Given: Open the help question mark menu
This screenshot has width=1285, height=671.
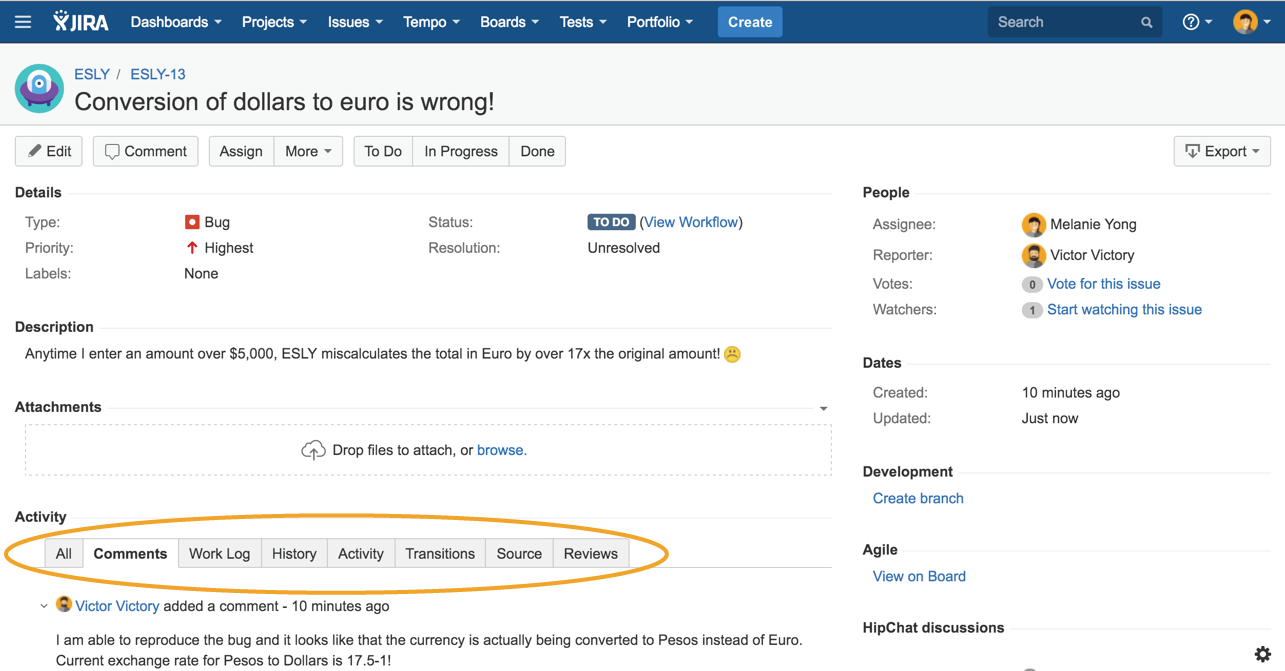Looking at the screenshot, I should pyautogui.click(x=1197, y=22).
